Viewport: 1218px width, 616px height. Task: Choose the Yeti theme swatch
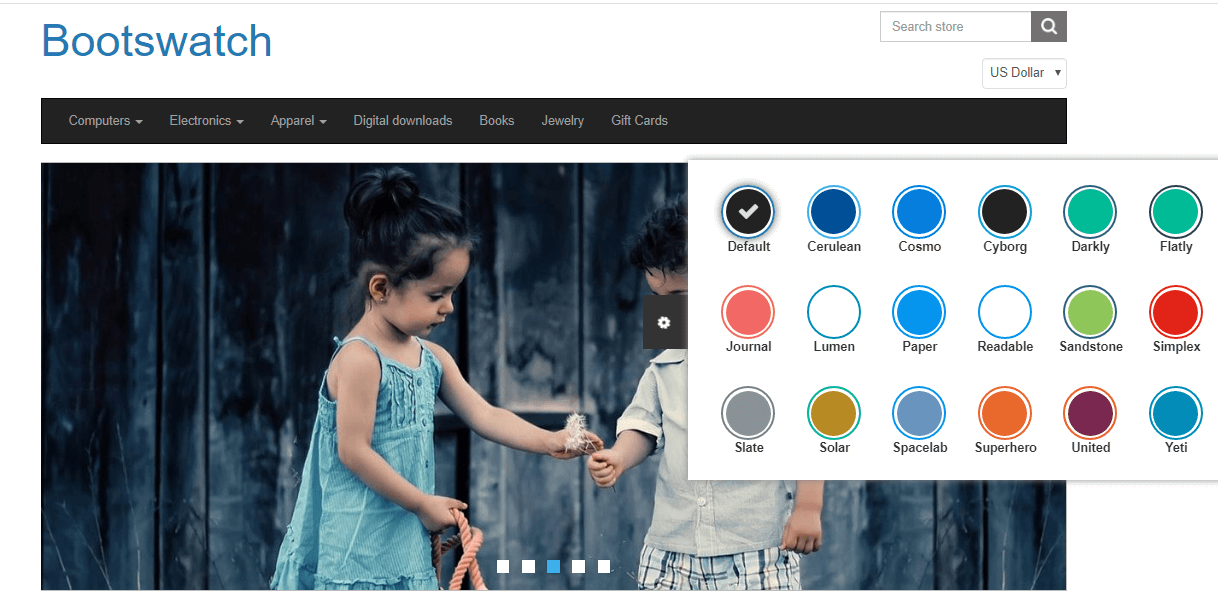pyautogui.click(x=1176, y=412)
